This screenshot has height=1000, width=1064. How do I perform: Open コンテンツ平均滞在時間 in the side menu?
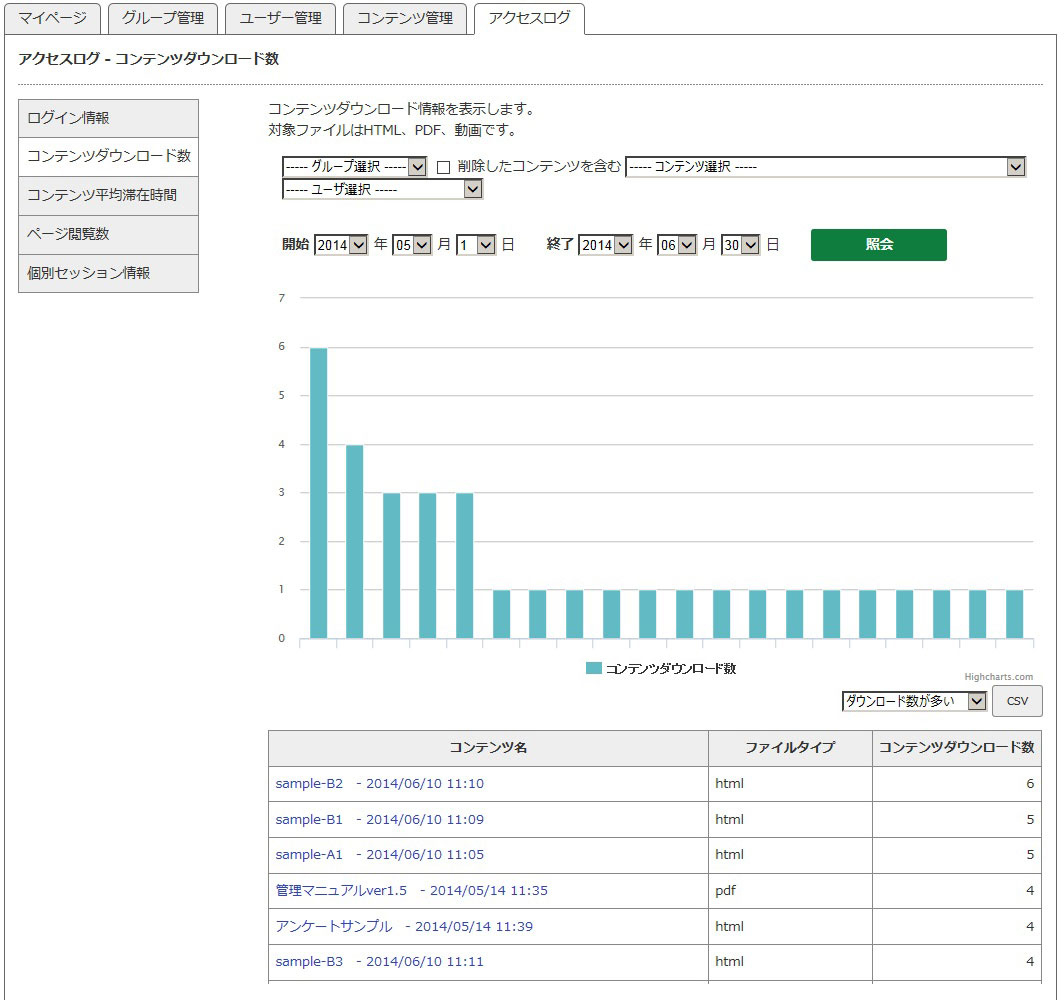coord(109,196)
